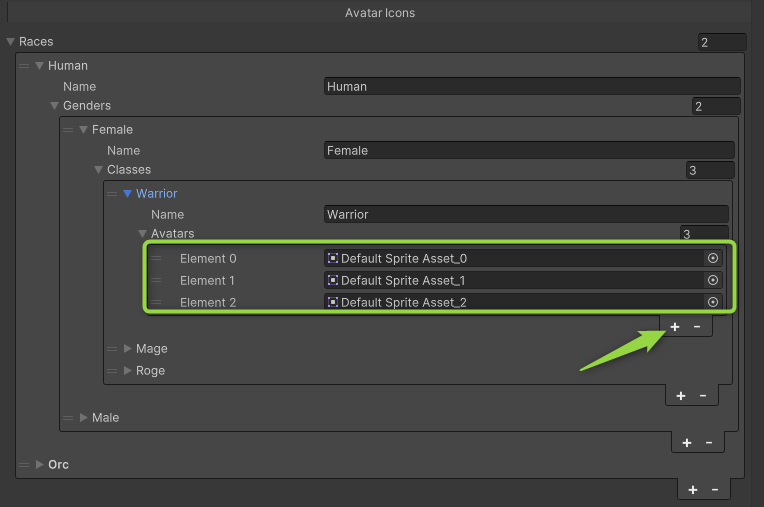Viewport: 764px width, 507px height.
Task: Click the Avatar Icons header
Action: [x=380, y=13]
